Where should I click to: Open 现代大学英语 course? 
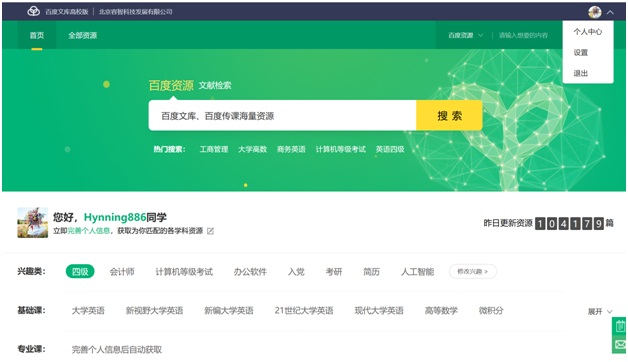(x=379, y=311)
